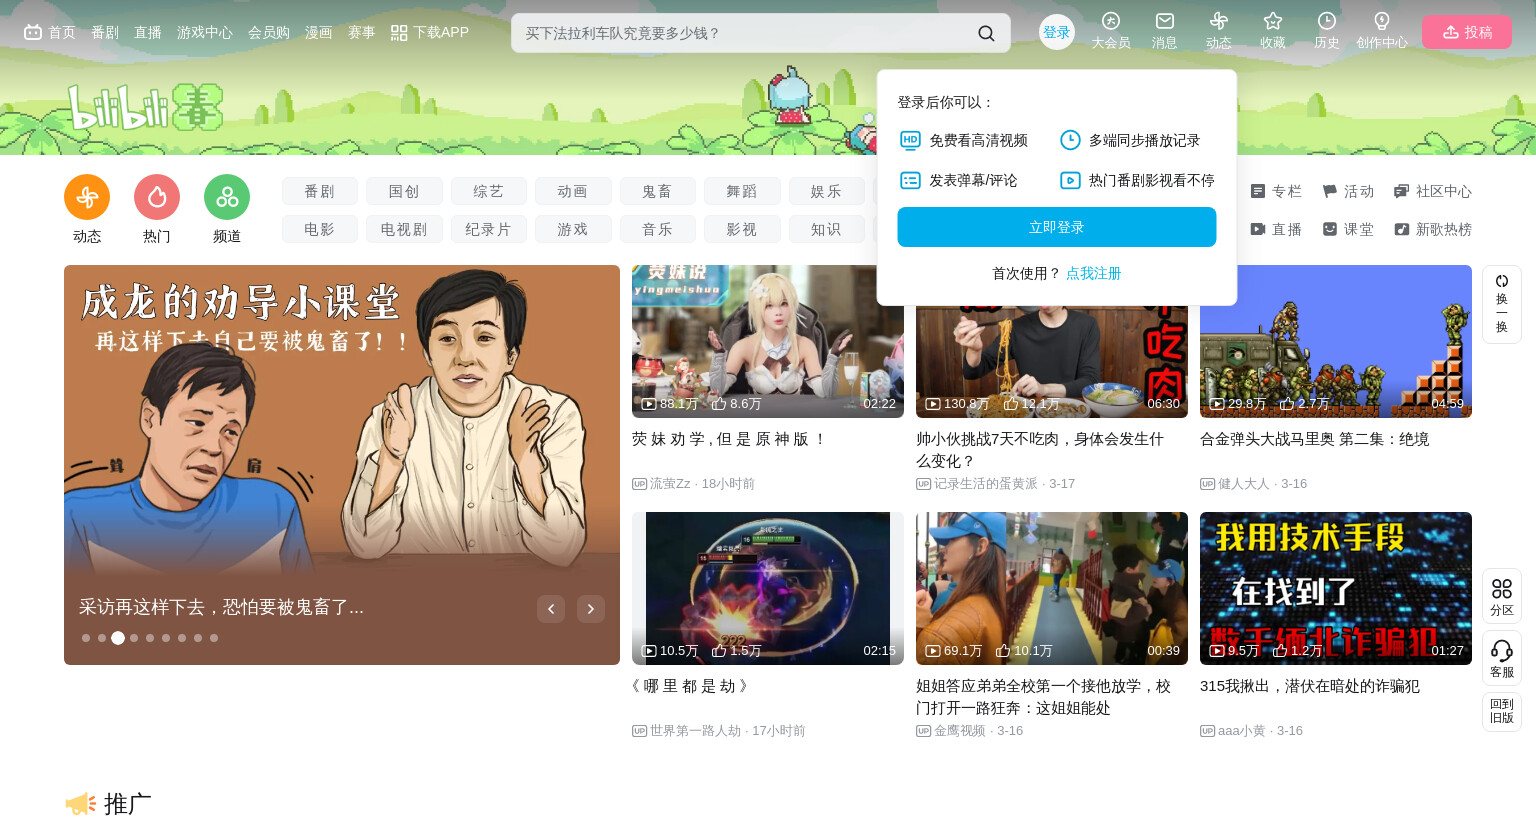Image resolution: width=1536 pixels, height=824 pixels.
Task: Open 大会员 membership icon
Action: click(x=1111, y=31)
